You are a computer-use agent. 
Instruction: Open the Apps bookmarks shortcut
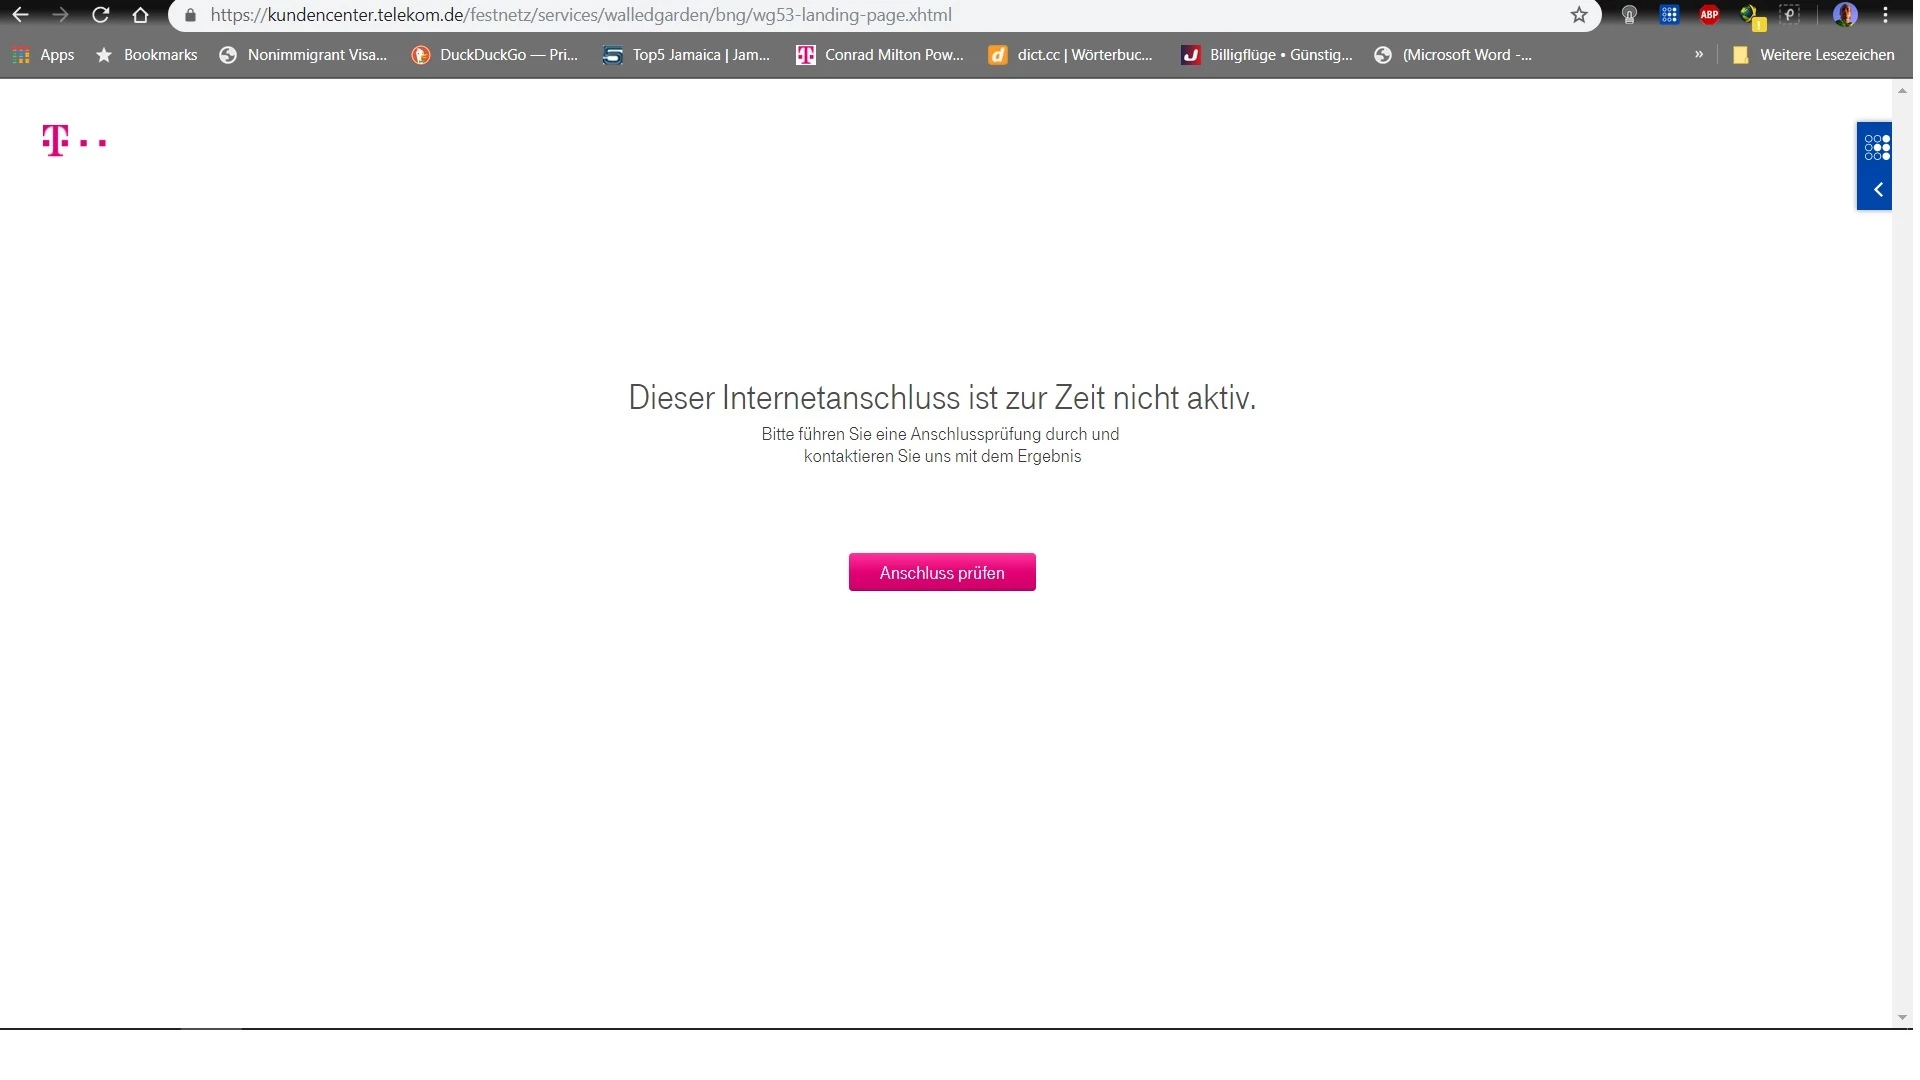(x=44, y=55)
